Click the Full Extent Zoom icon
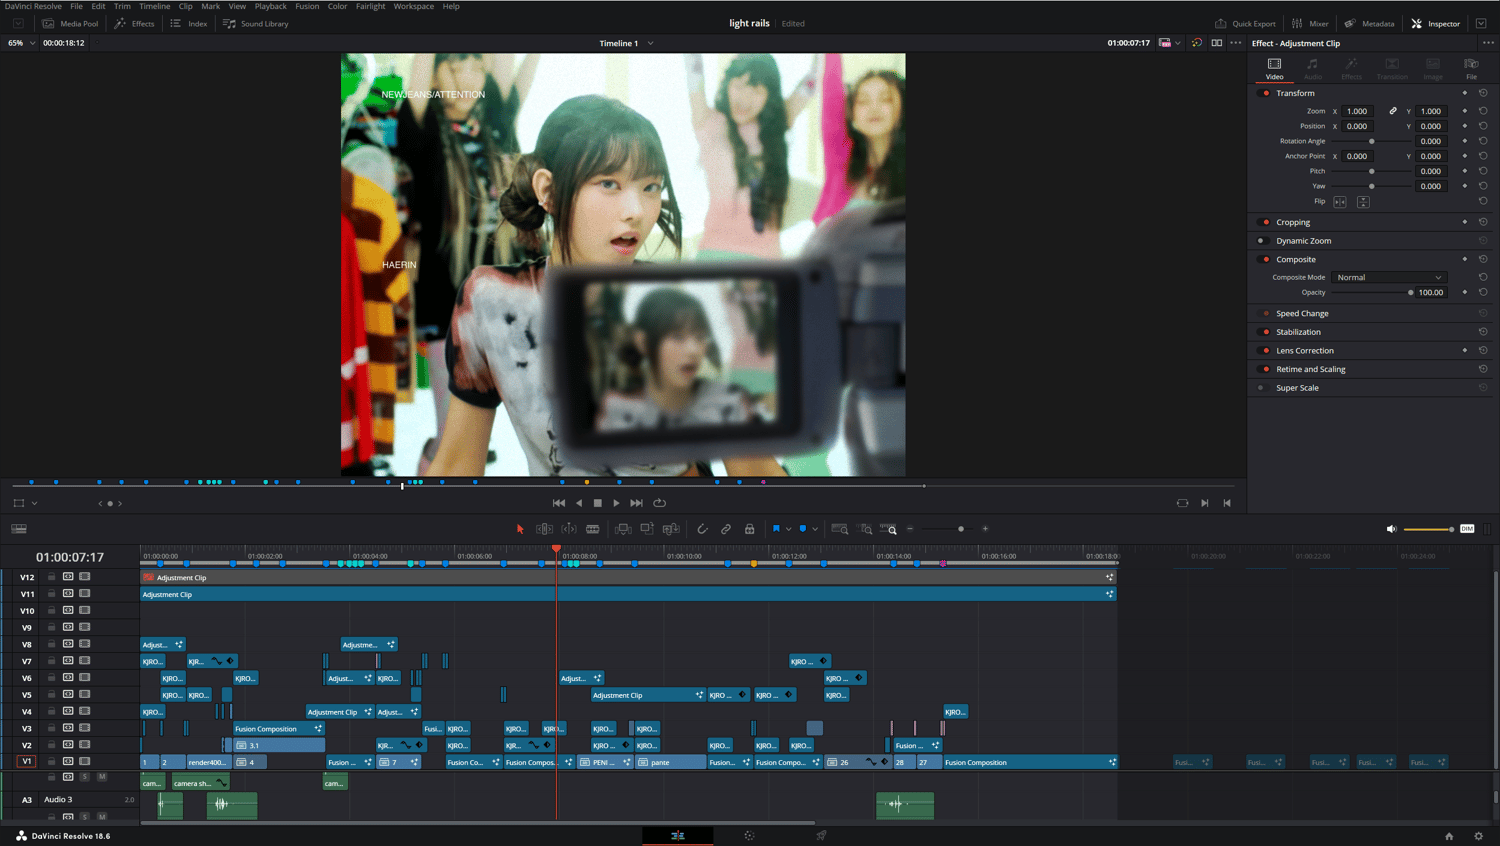 (x=840, y=529)
